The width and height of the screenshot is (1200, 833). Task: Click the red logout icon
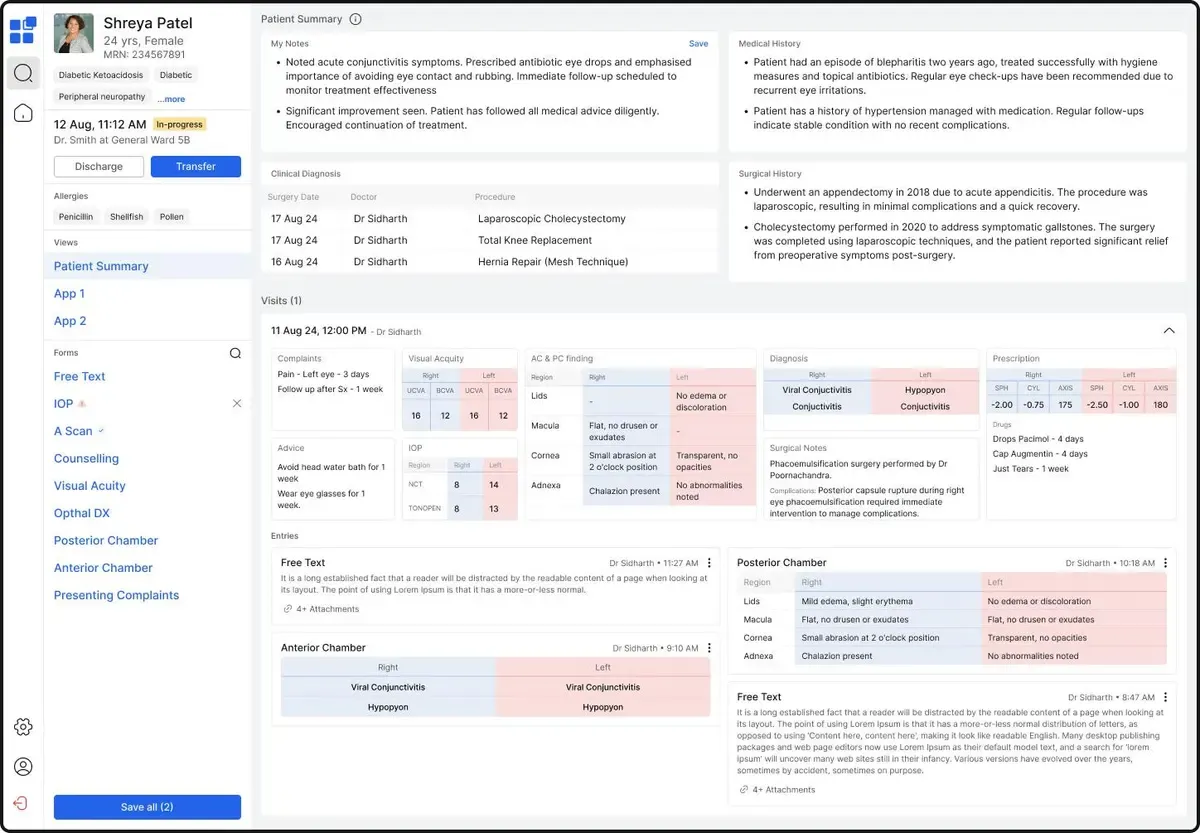22,803
